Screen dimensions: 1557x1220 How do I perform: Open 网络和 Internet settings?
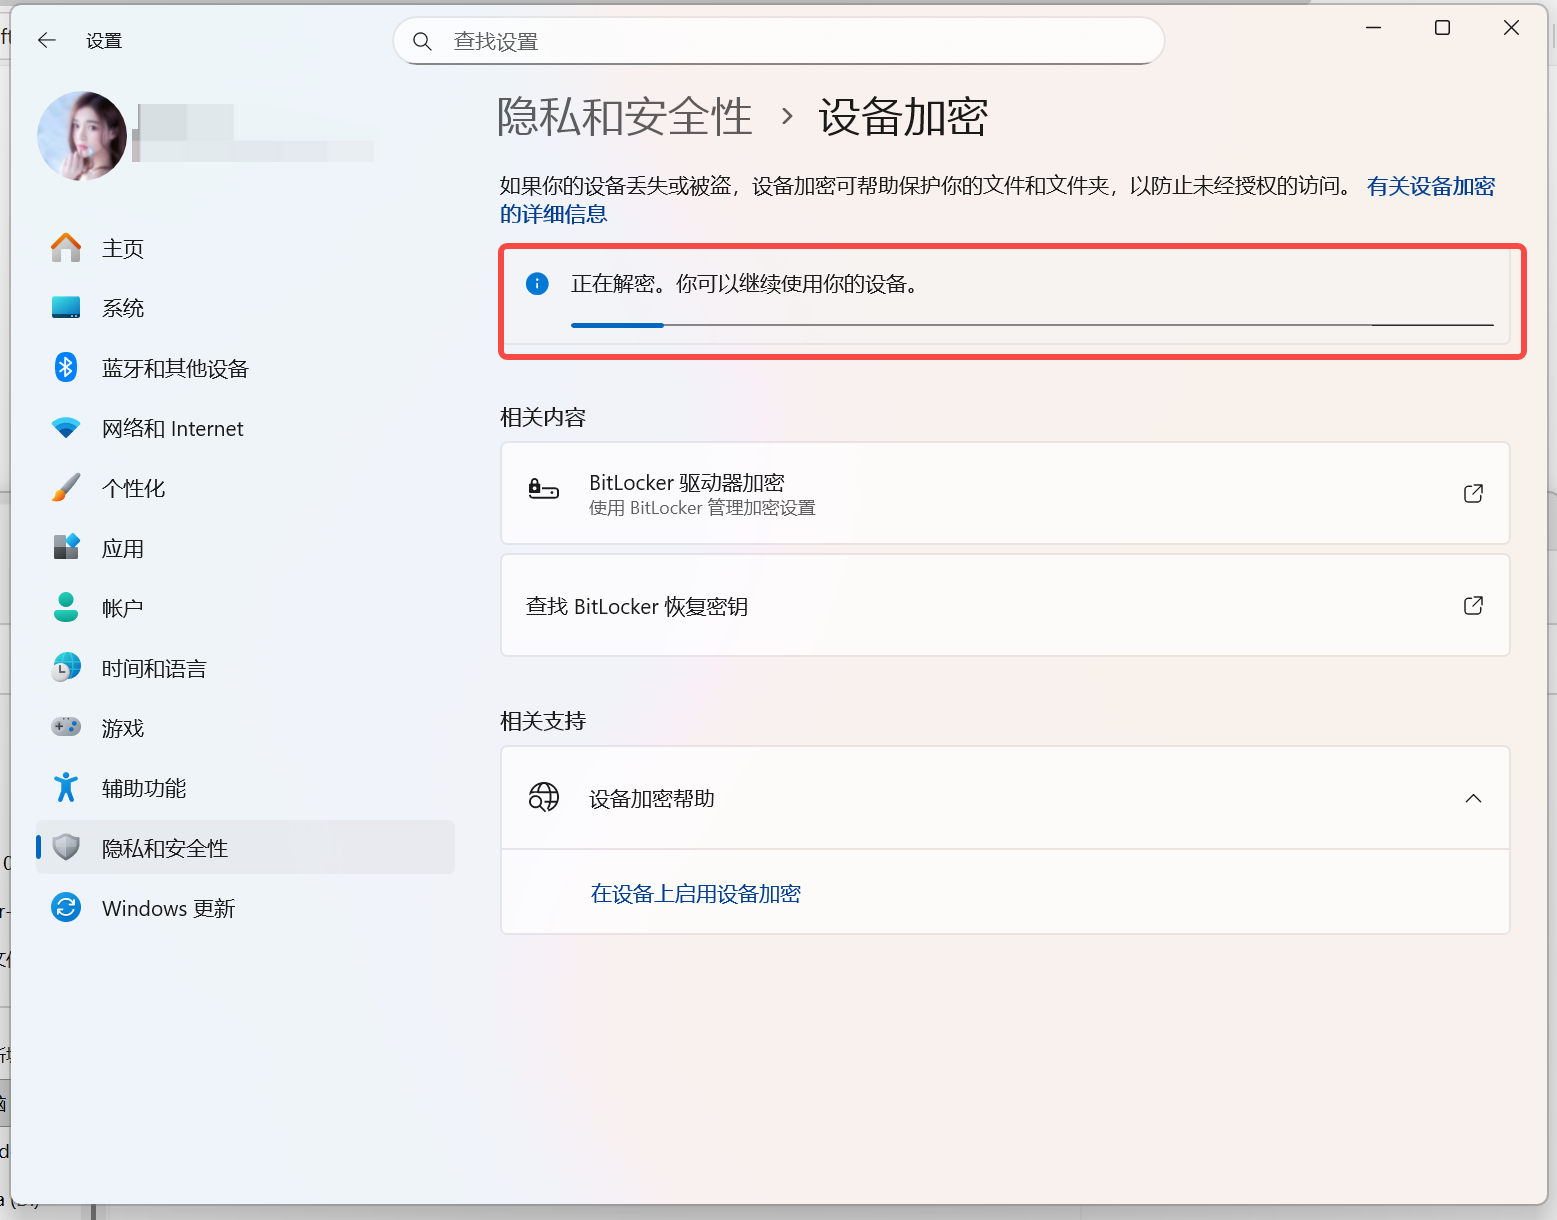tap(171, 428)
